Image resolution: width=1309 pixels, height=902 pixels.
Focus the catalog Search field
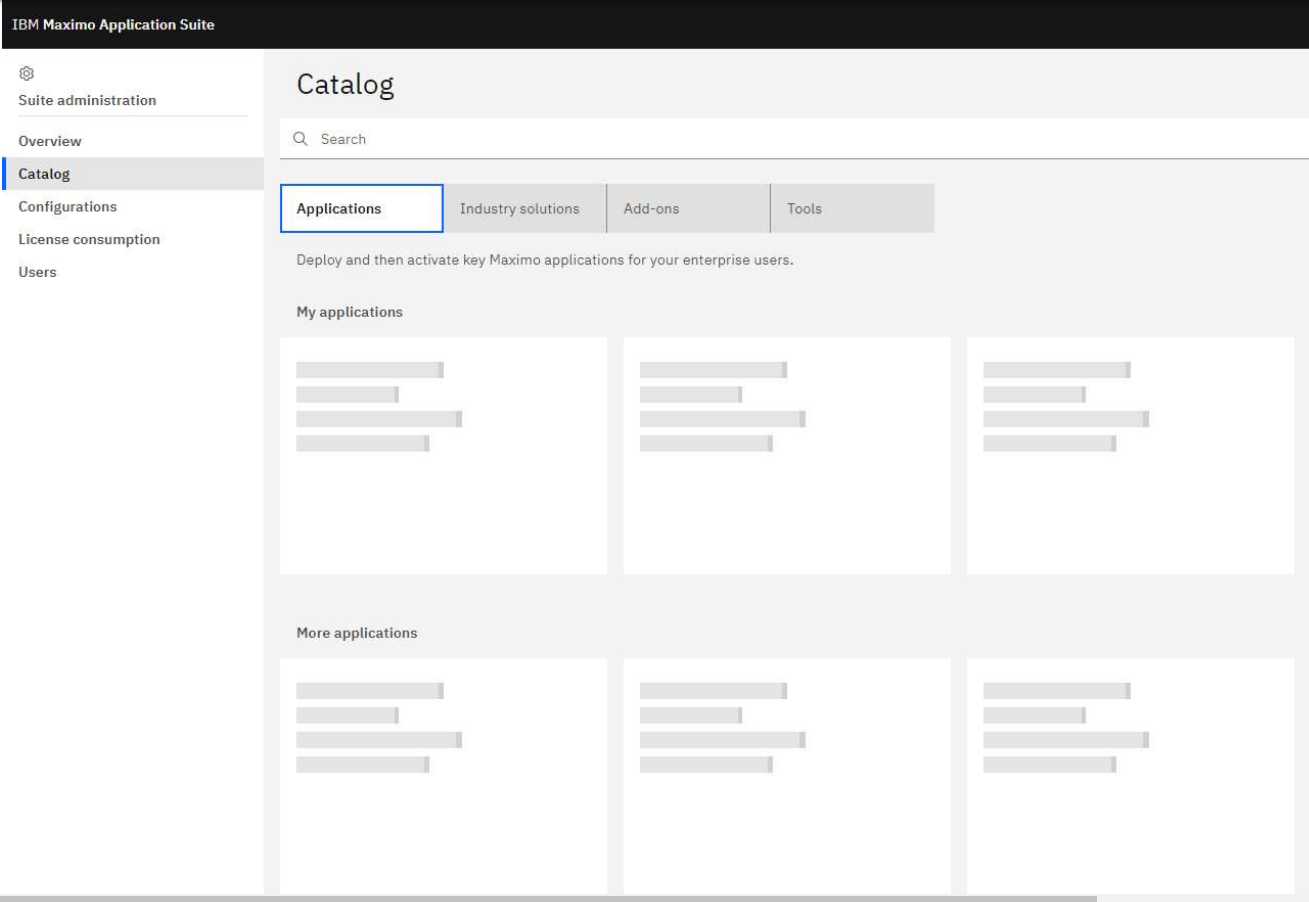(794, 139)
